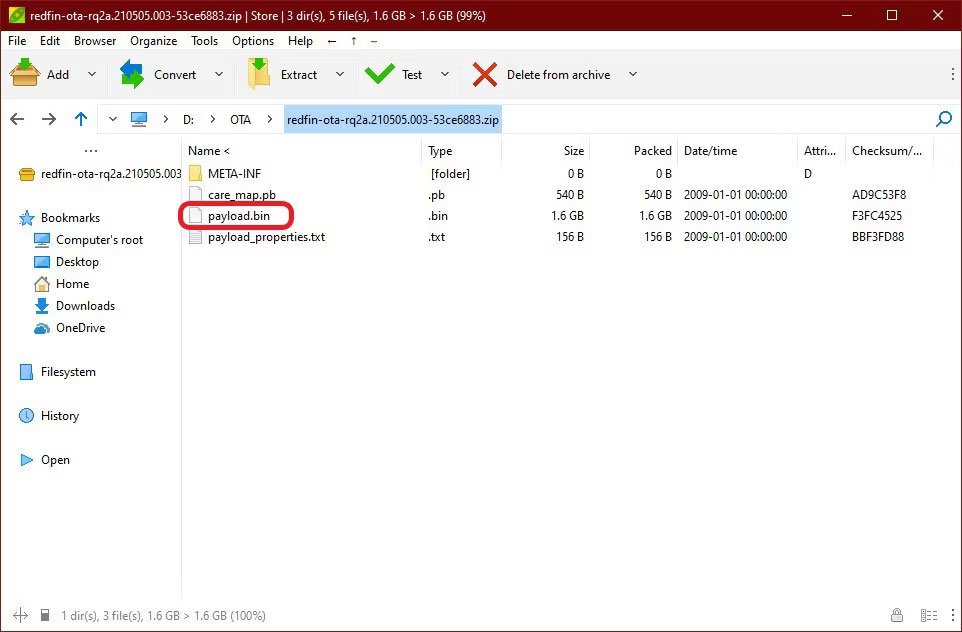Click the green Test checkmark icon
This screenshot has width=962, height=632.
[x=379, y=74]
